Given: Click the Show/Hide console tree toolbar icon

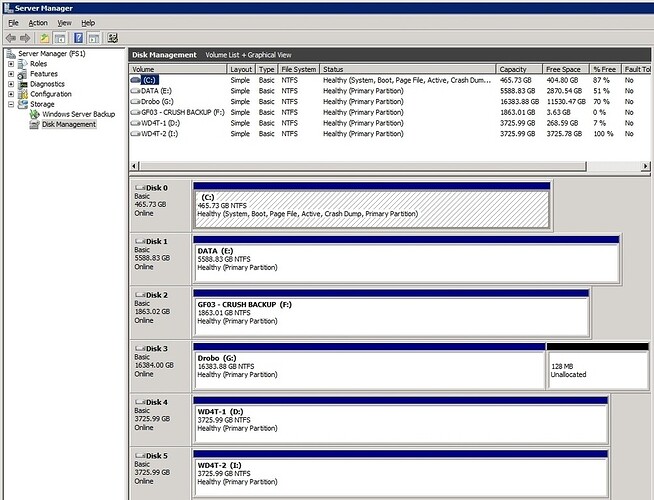Looking at the screenshot, I should 60,38.
